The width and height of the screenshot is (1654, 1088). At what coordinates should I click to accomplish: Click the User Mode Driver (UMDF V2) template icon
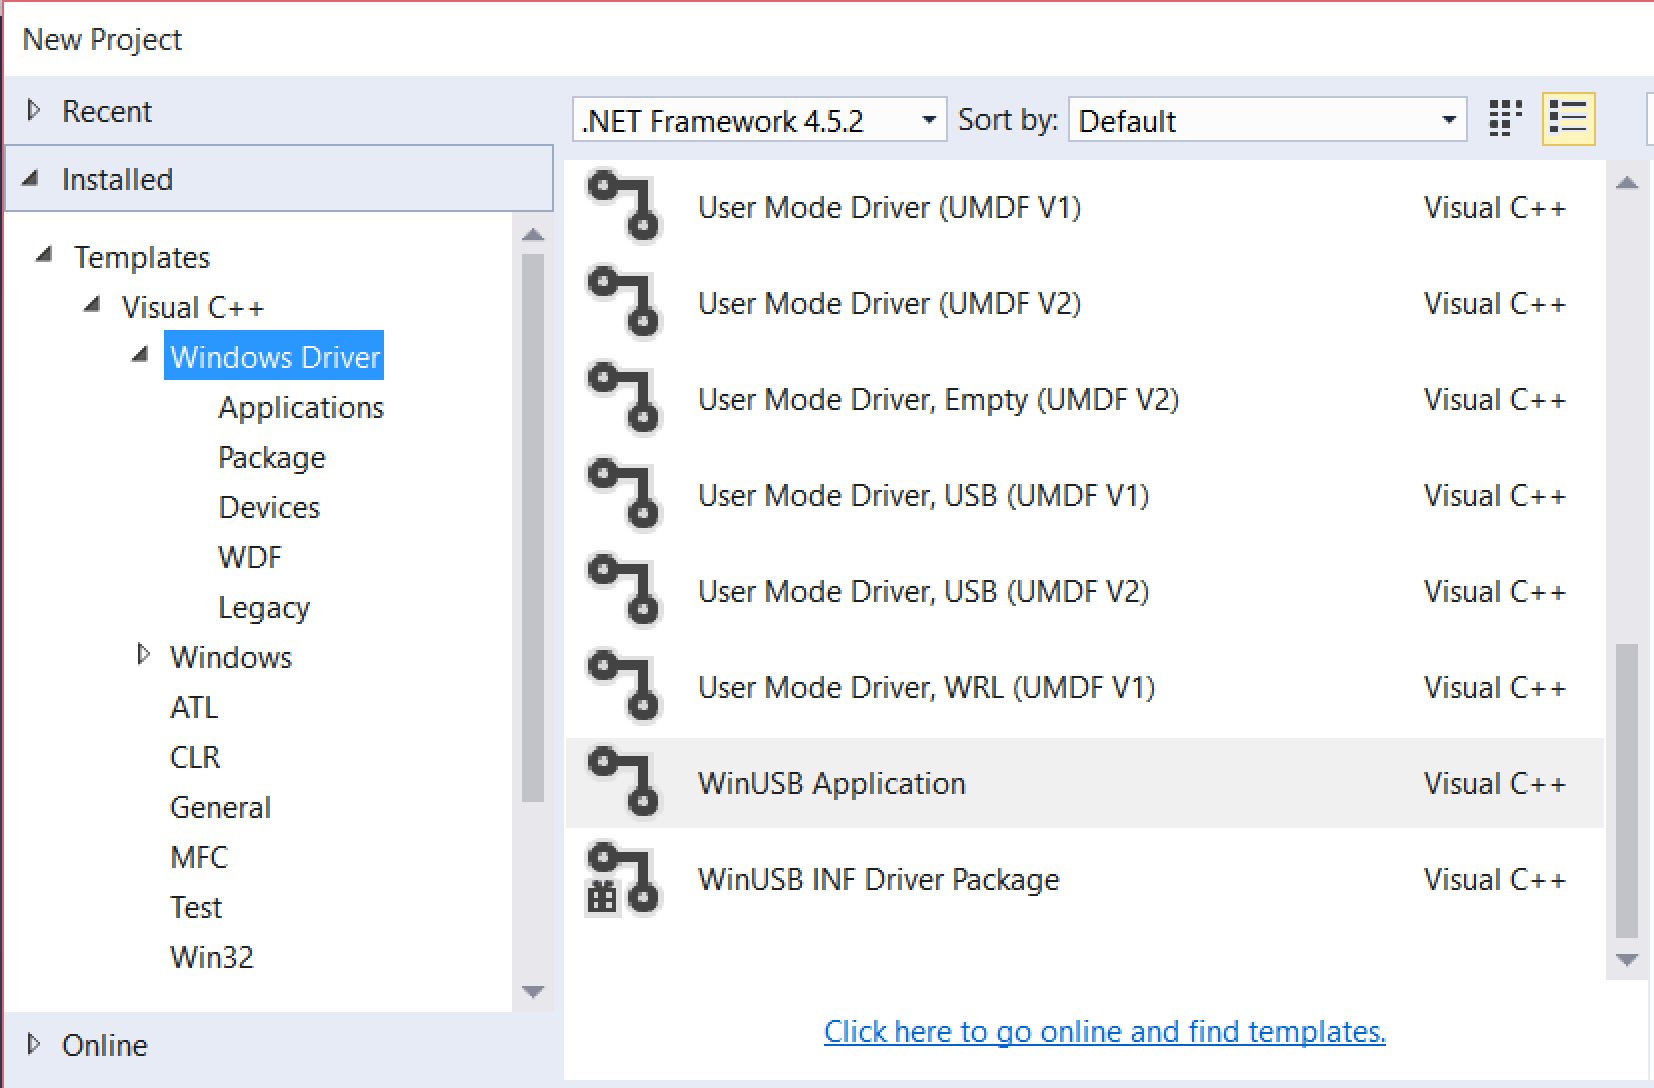[x=624, y=303]
